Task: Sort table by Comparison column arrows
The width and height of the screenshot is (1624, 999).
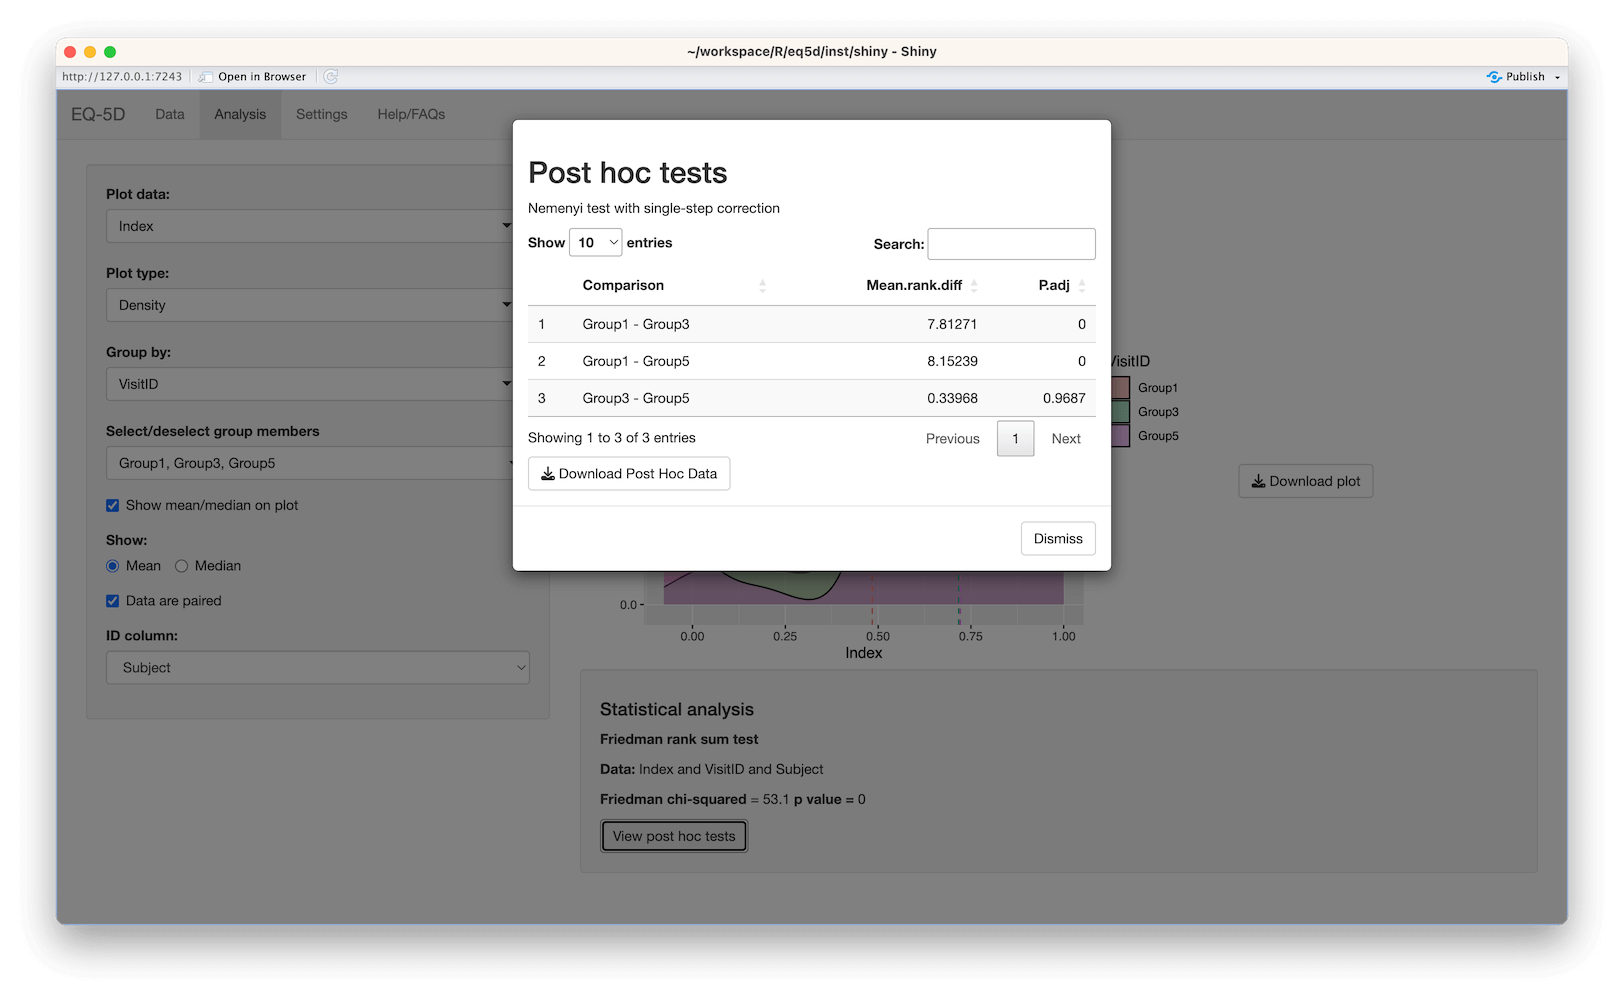Action: (762, 286)
